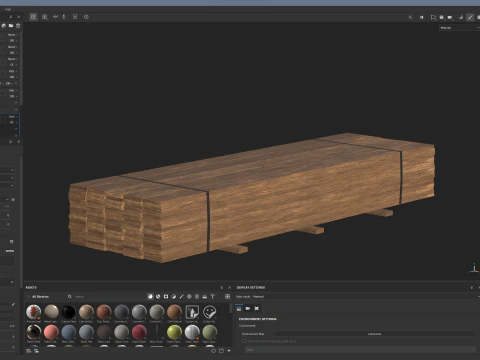This screenshot has height=360, width=480.
Task: Click the folder icon at assets panel bottom-right
Action: (x=221, y=351)
